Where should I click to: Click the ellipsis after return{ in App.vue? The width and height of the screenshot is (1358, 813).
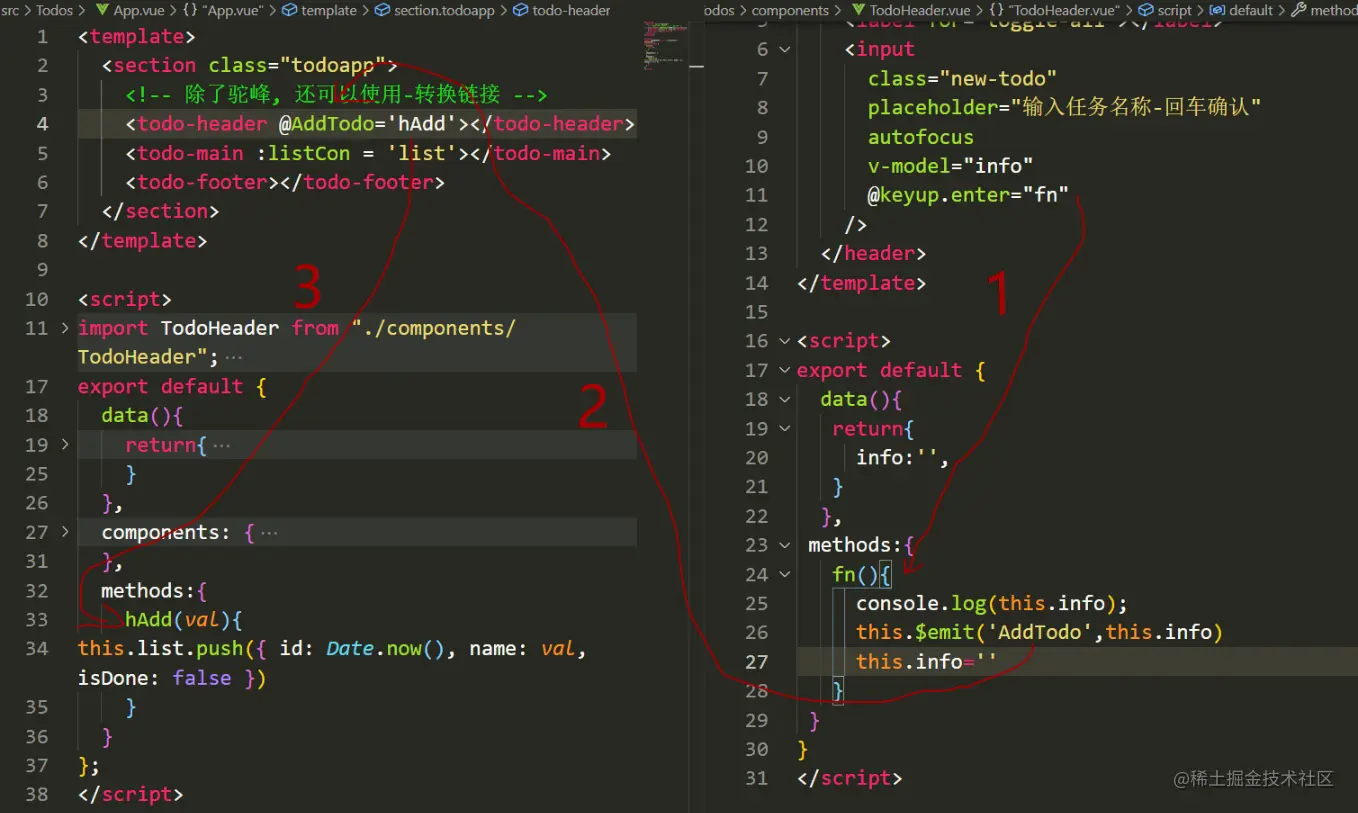pos(221,445)
